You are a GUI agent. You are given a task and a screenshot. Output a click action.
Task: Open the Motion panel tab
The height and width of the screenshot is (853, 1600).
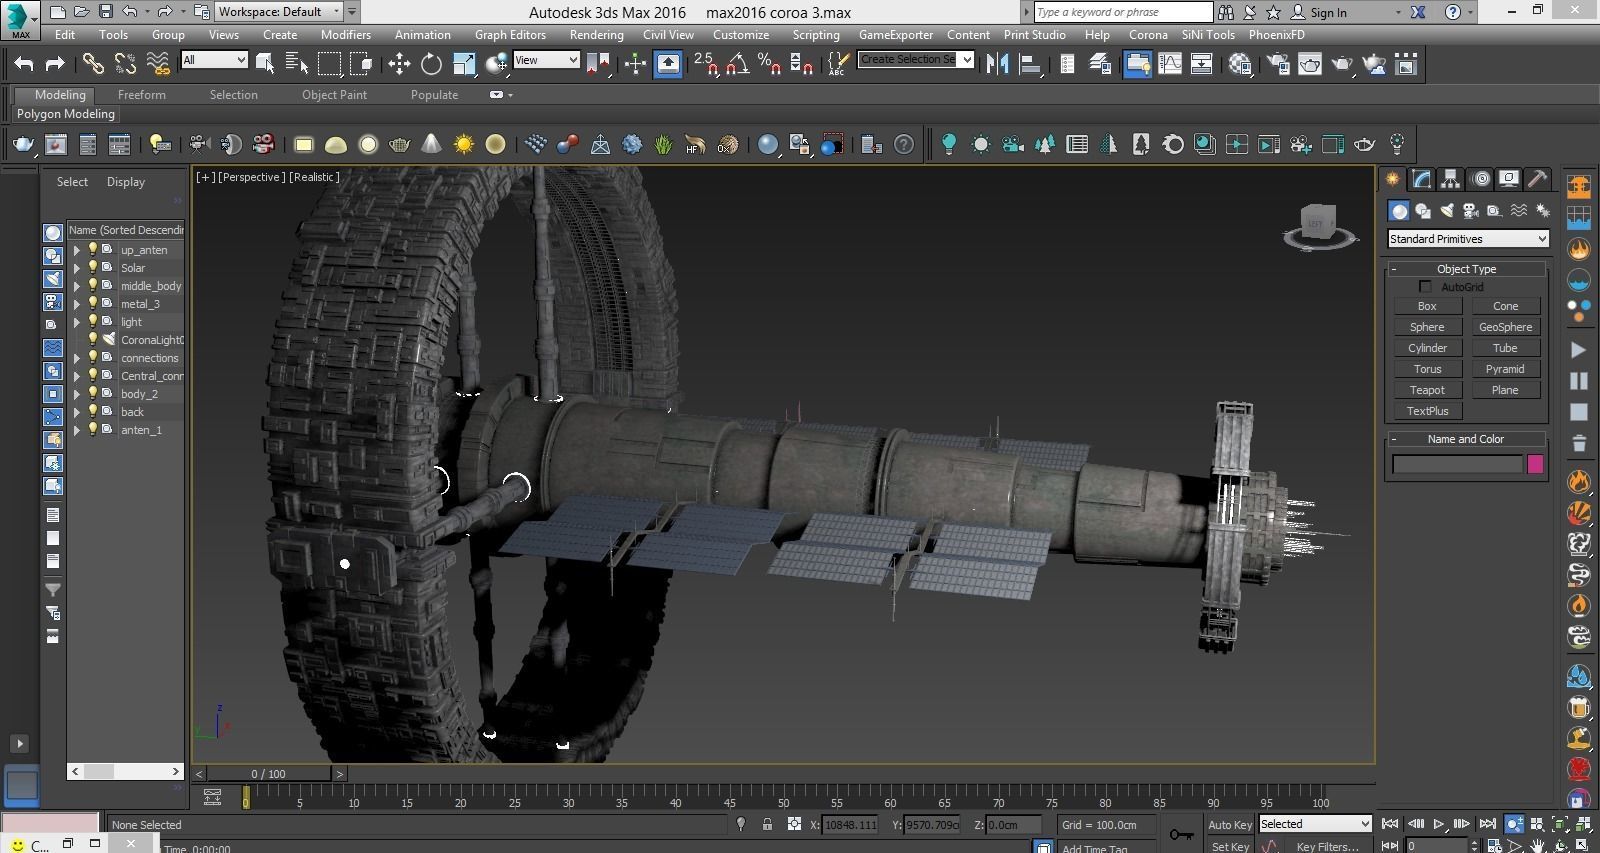1480,179
